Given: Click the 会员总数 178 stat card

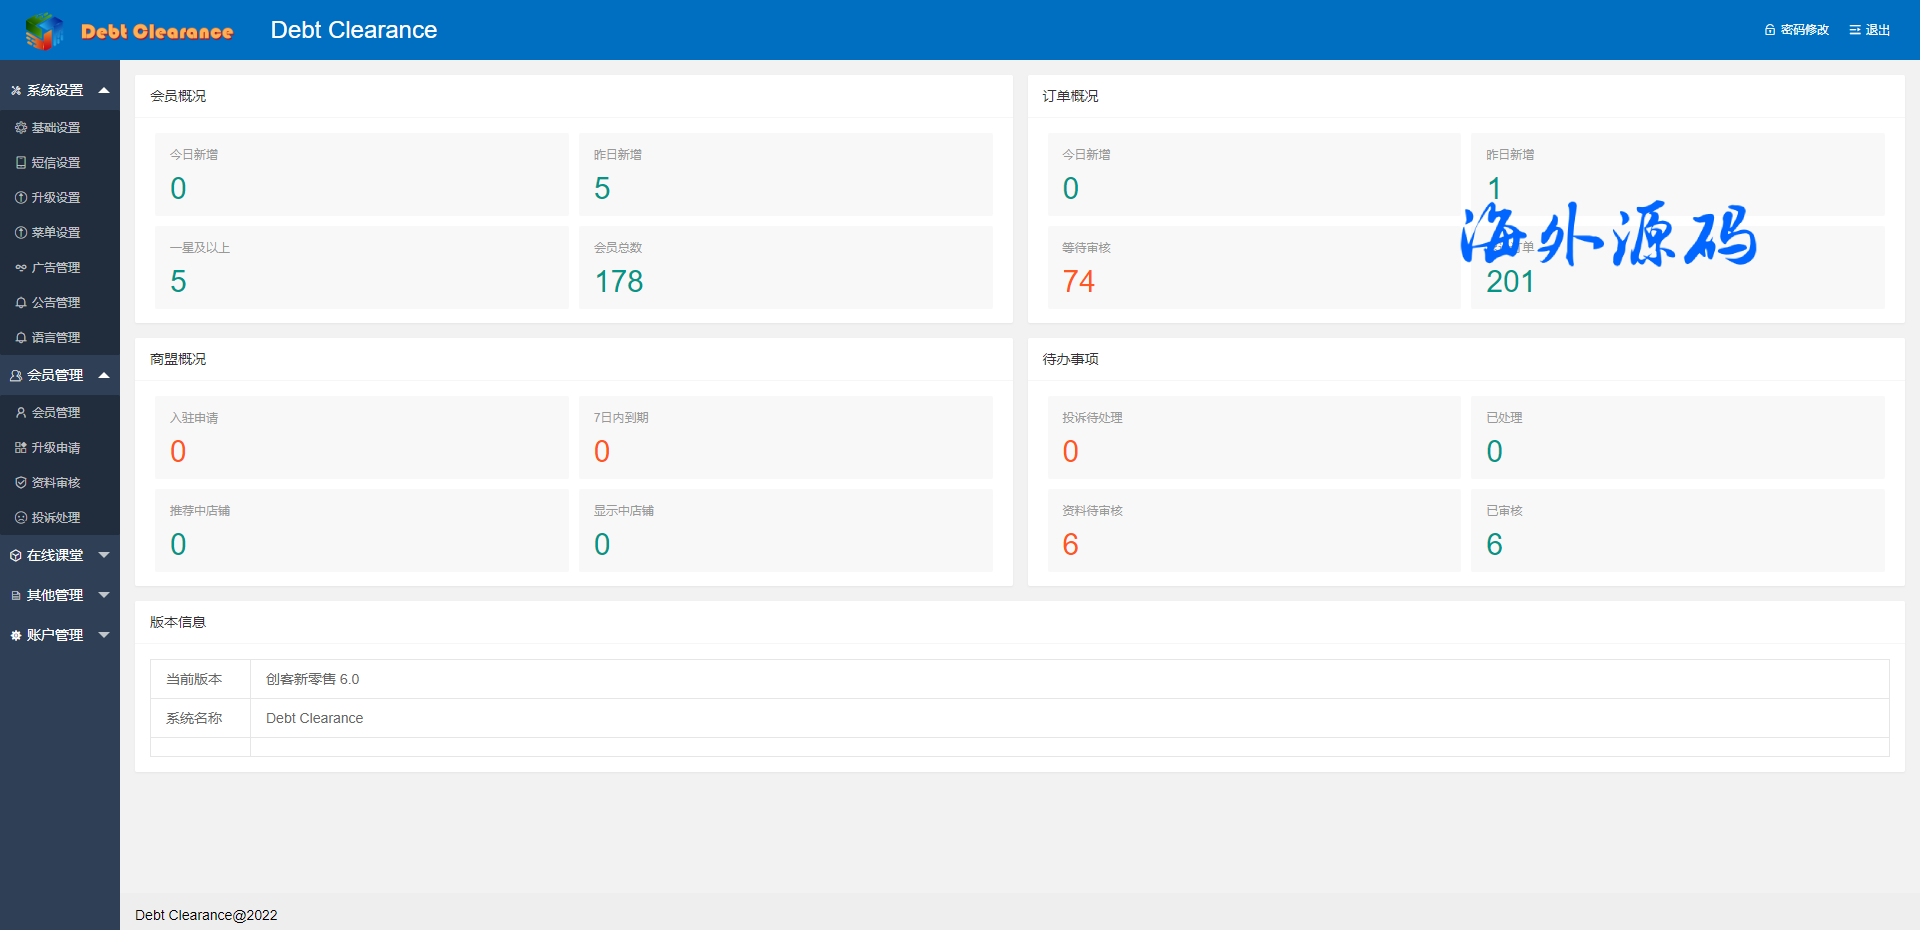Looking at the screenshot, I should 785,268.
